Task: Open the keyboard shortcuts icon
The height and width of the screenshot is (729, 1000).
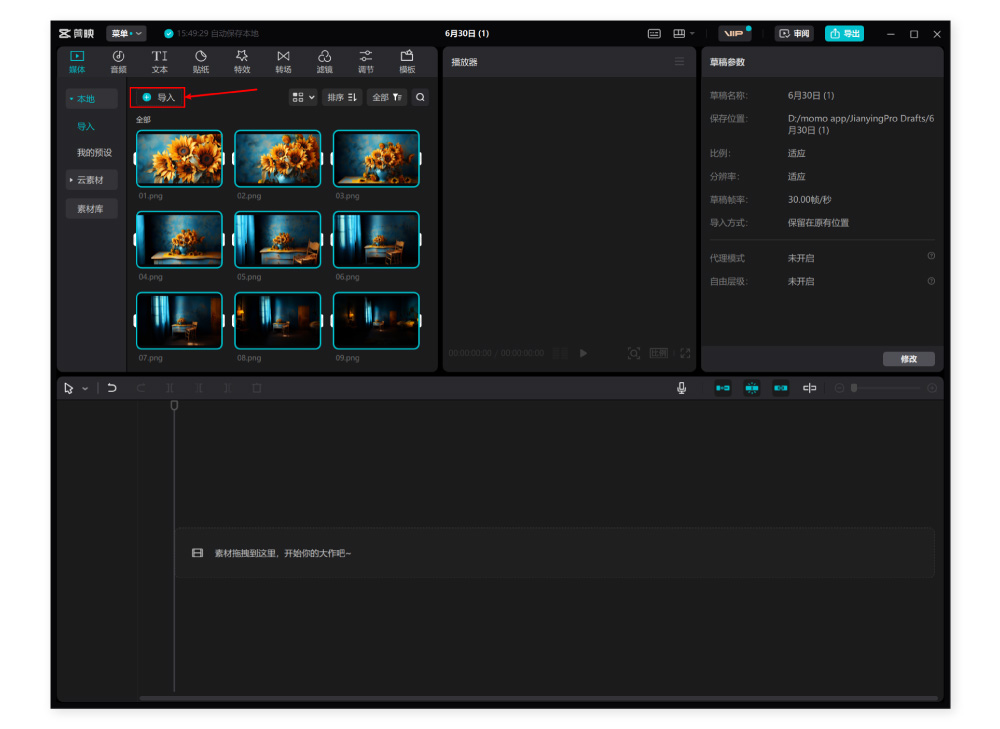Action: coord(654,34)
